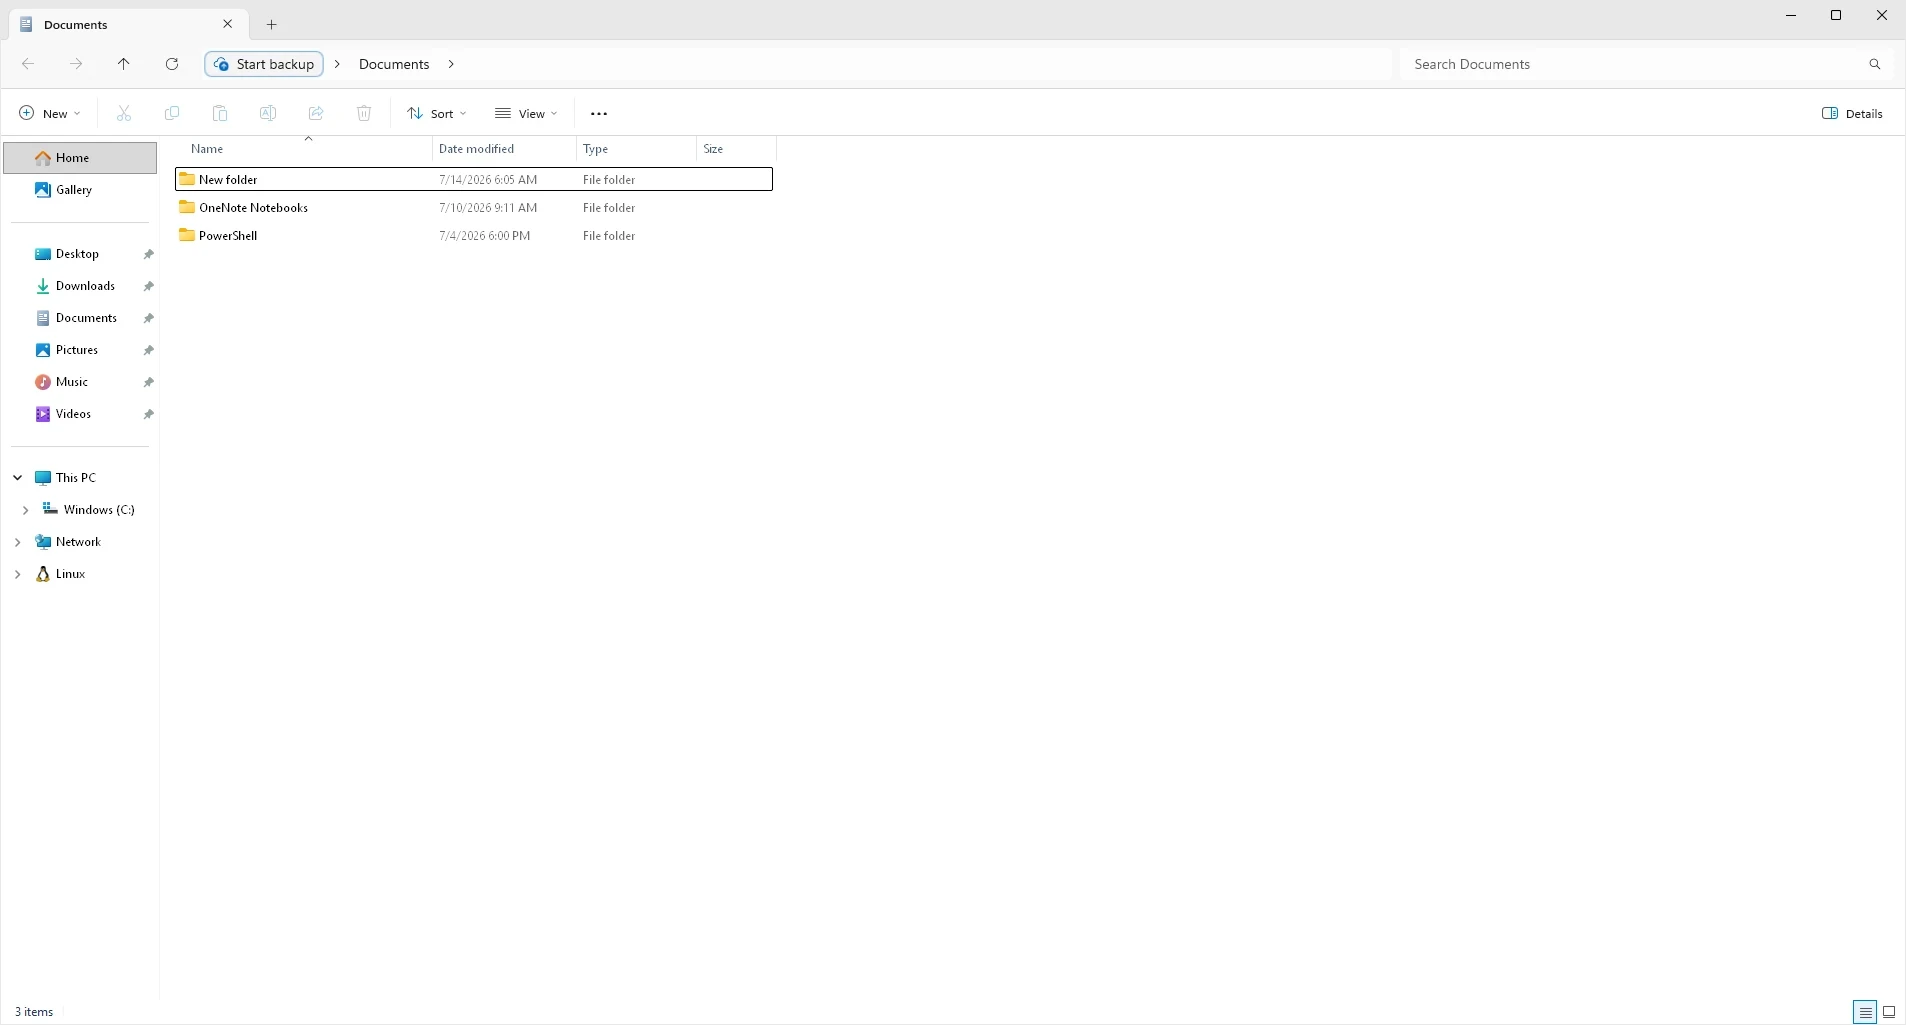Expand the Linux tree node
This screenshot has height=1025, width=1906.
point(18,574)
